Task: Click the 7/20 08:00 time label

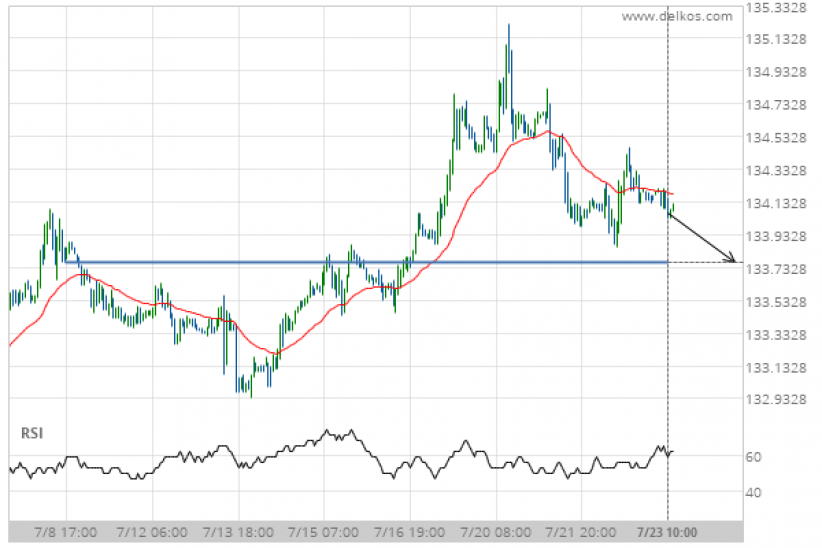Action: (495, 533)
